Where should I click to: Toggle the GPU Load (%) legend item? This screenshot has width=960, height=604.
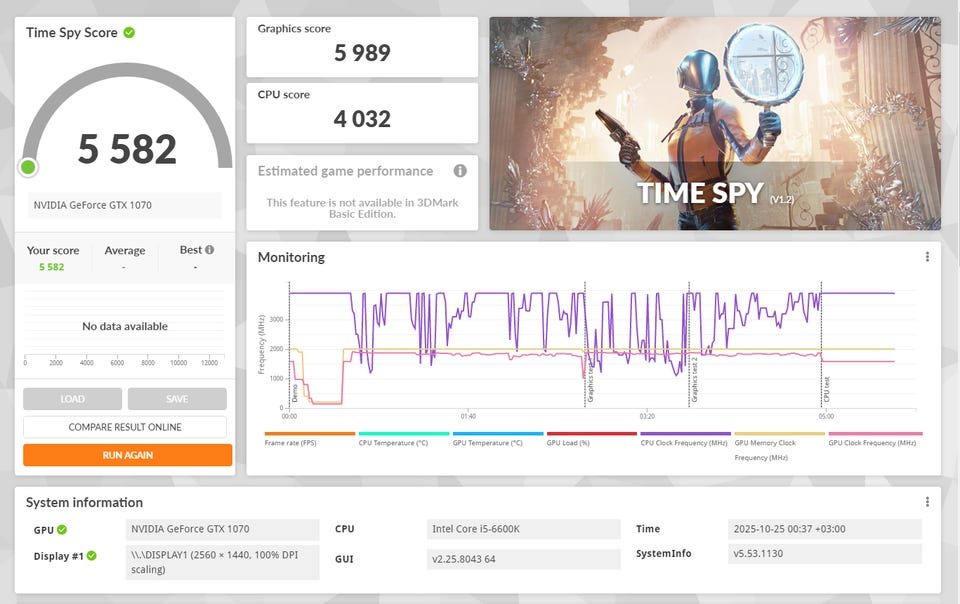(x=591, y=439)
